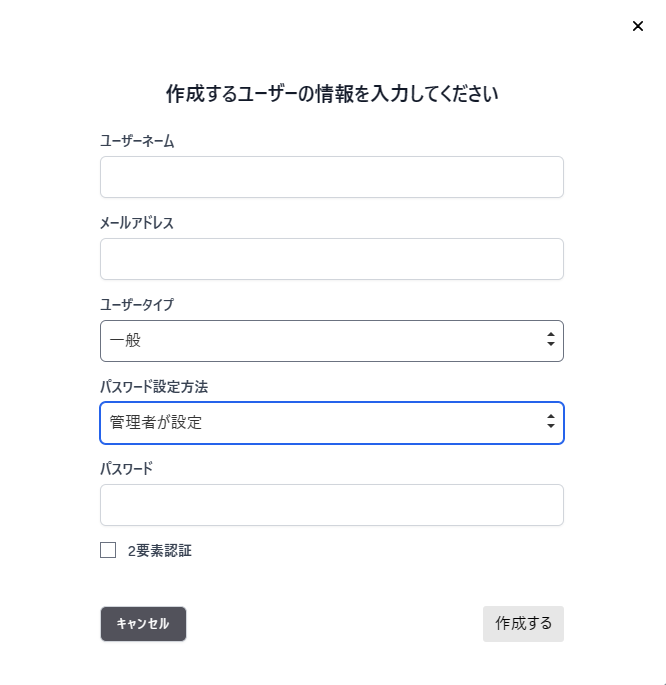Focus the ユーザーネーム input field

pyautogui.click(x=332, y=177)
